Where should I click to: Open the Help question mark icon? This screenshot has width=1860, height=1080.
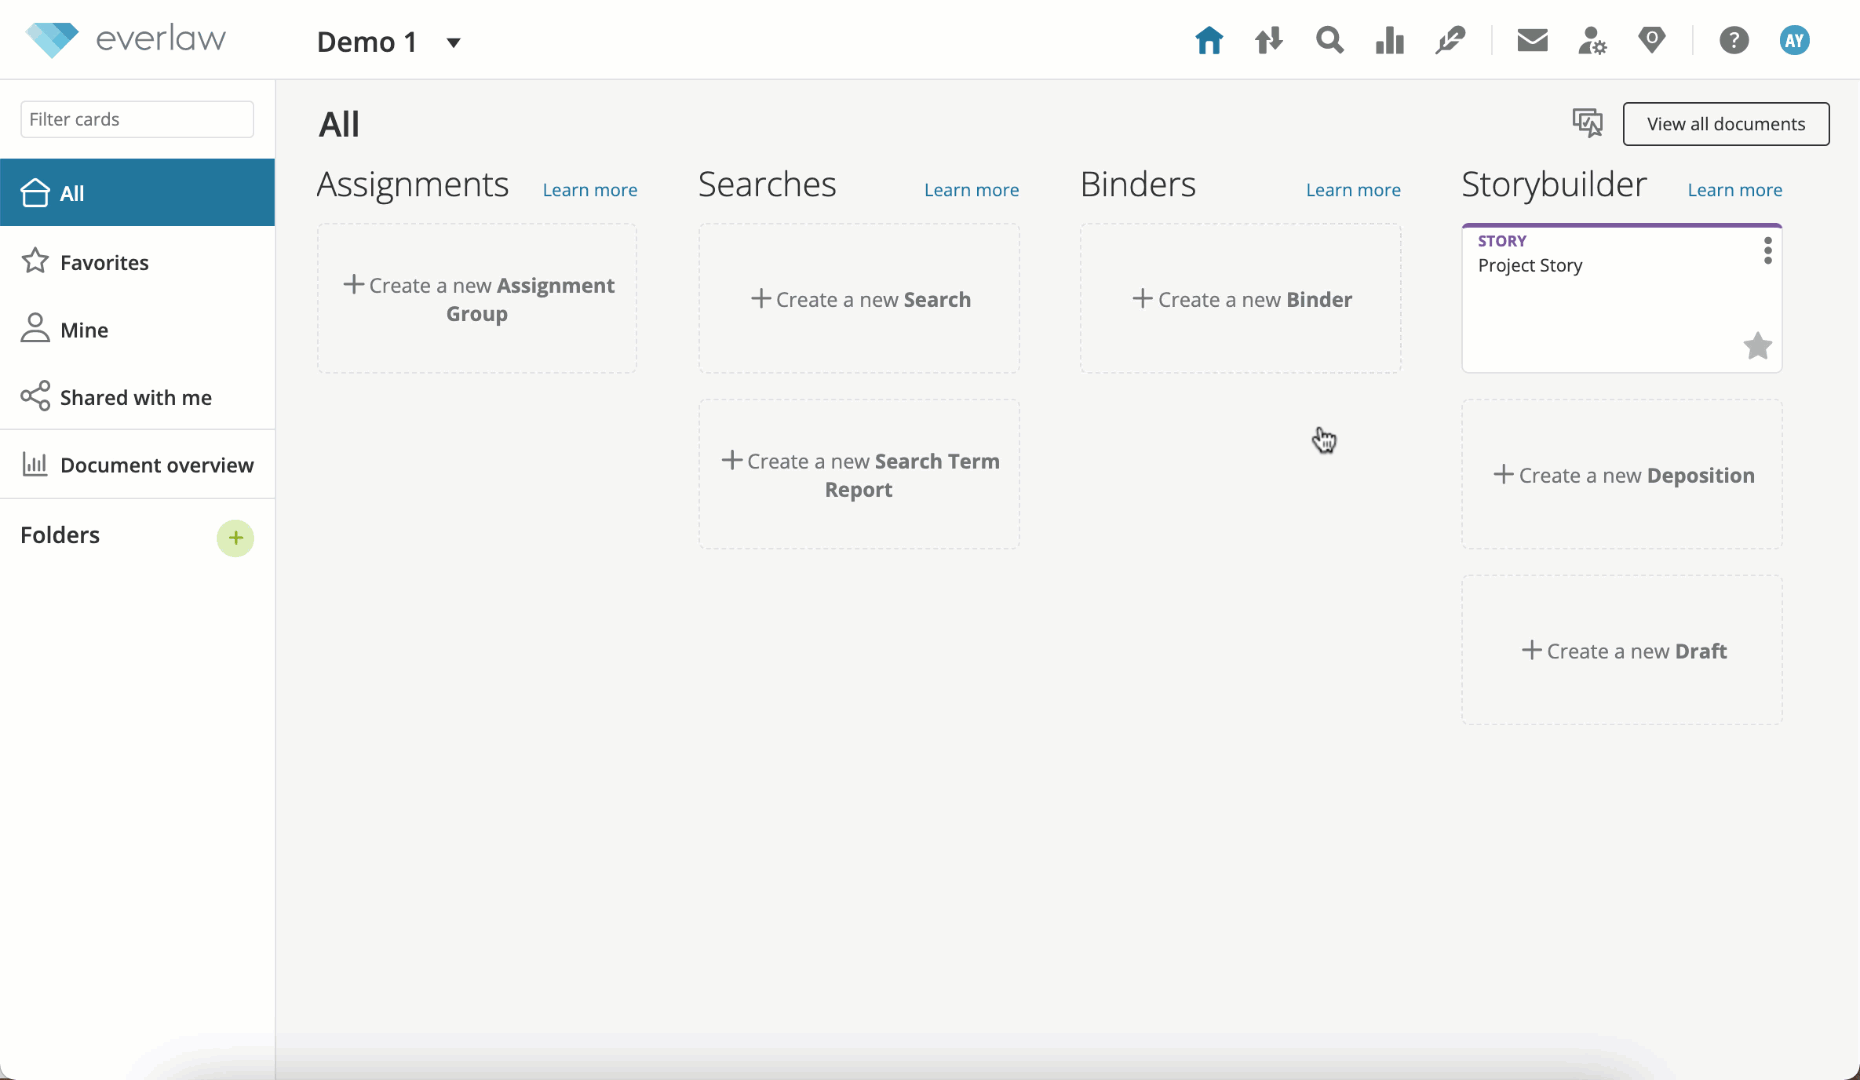1734,41
